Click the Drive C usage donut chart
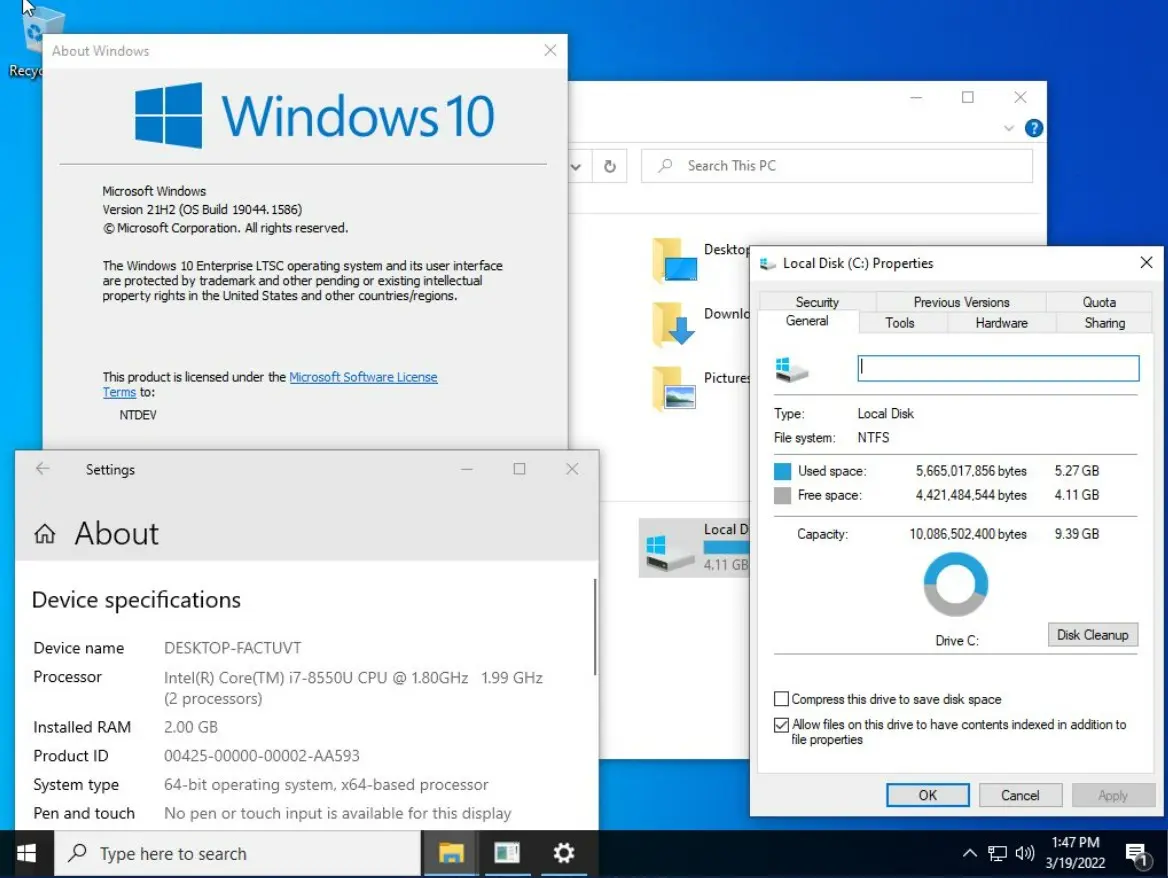Screen dimensions: 1168x878 [956, 584]
